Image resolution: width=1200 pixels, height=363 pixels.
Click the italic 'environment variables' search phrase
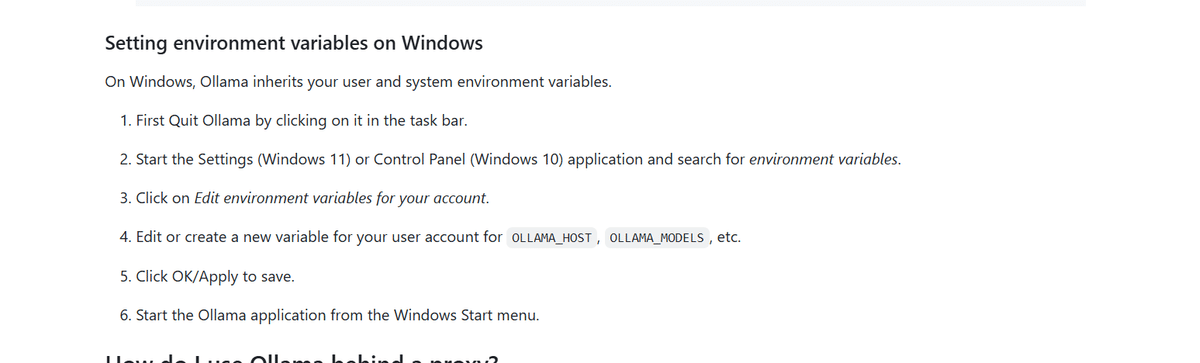click(x=824, y=159)
